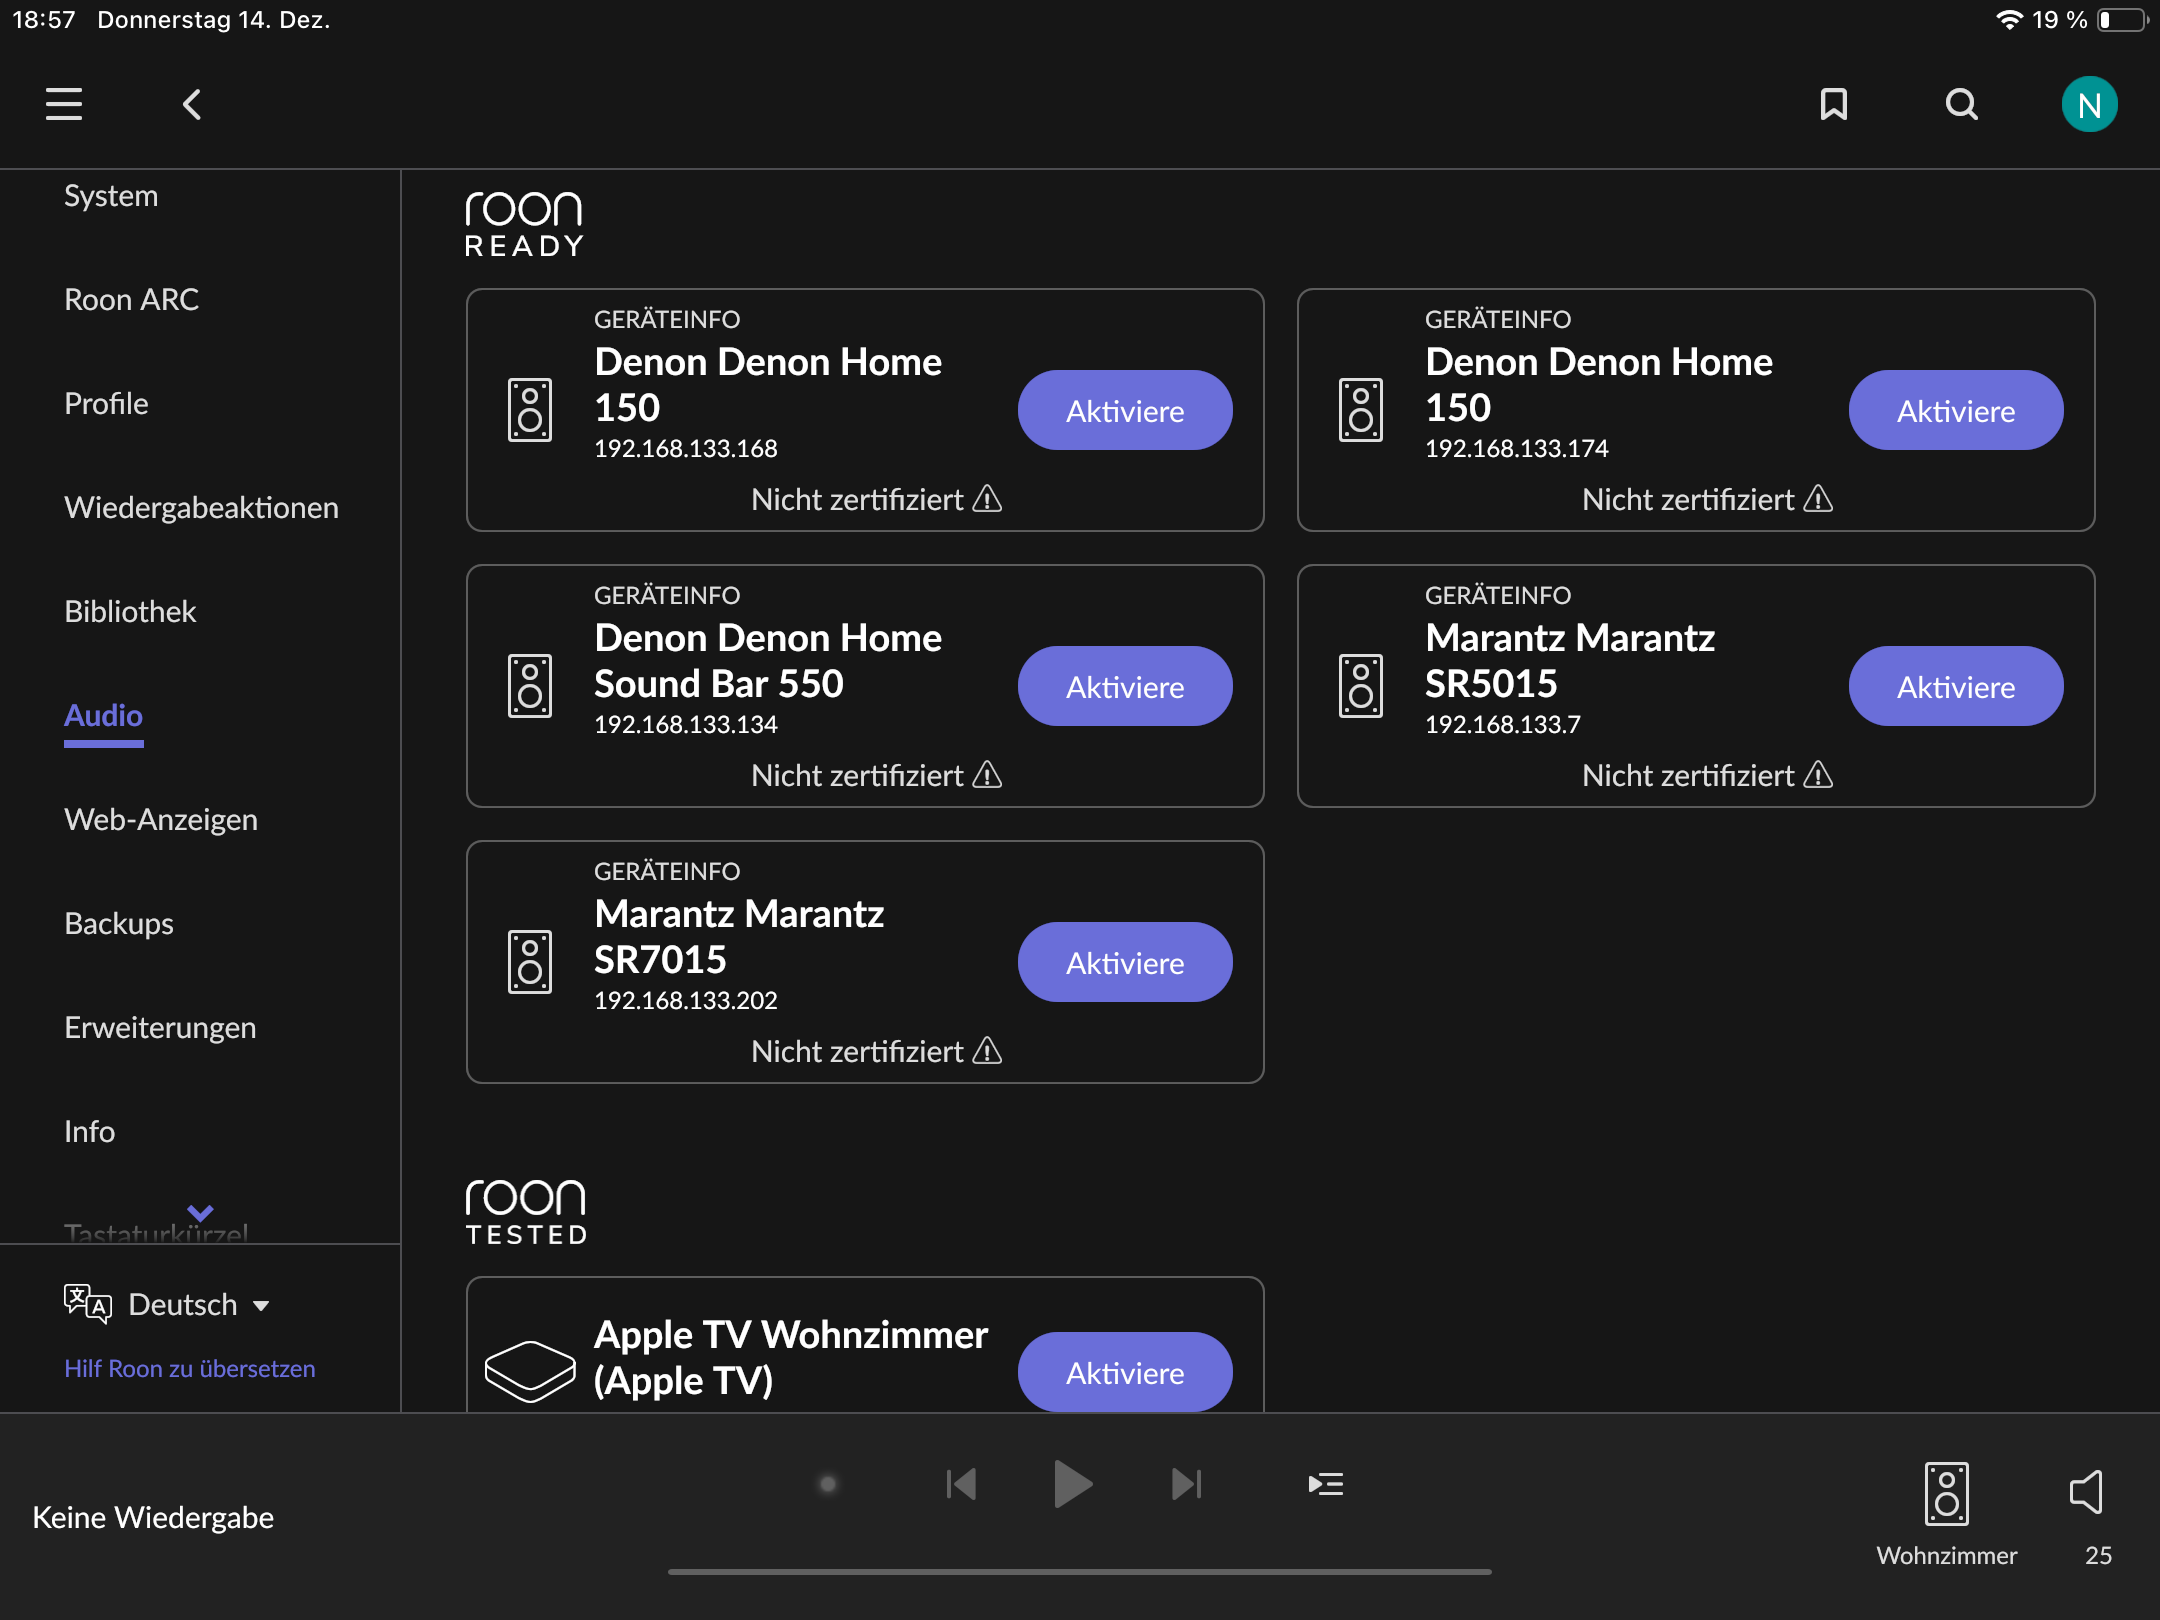Click the translation language icon

click(88, 1304)
